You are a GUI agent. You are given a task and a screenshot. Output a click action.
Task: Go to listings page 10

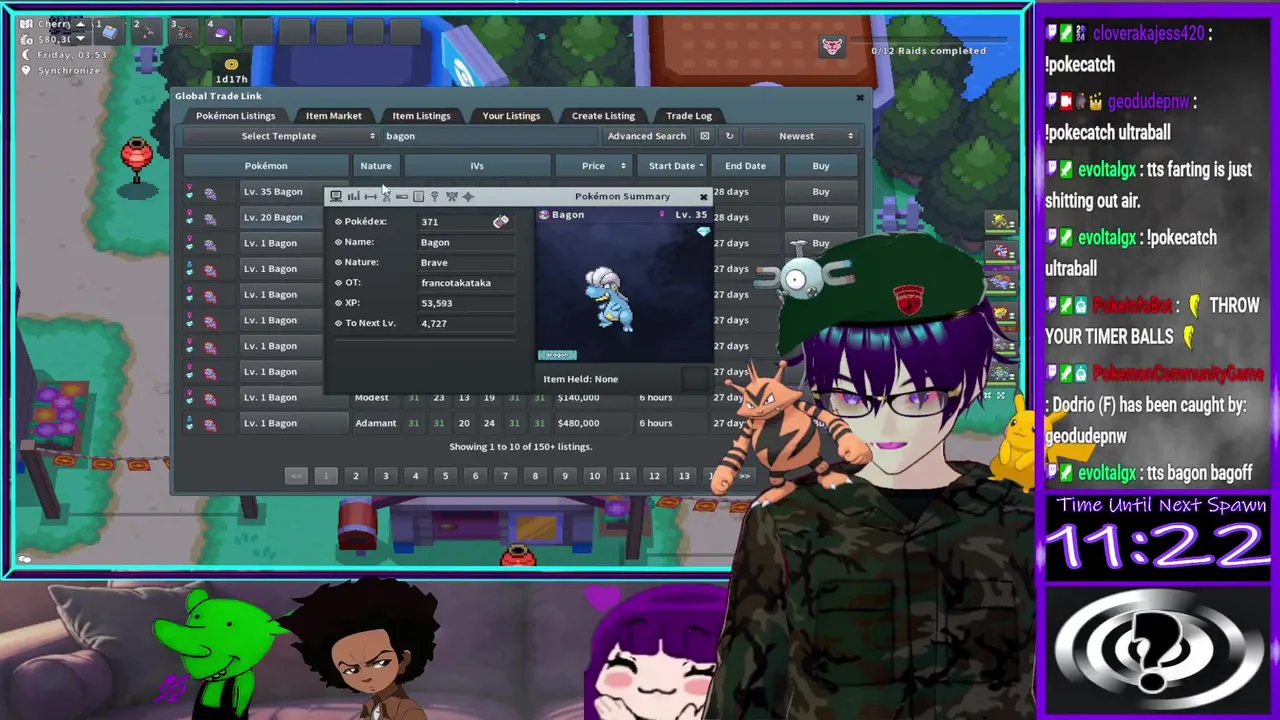click(594, 476)
